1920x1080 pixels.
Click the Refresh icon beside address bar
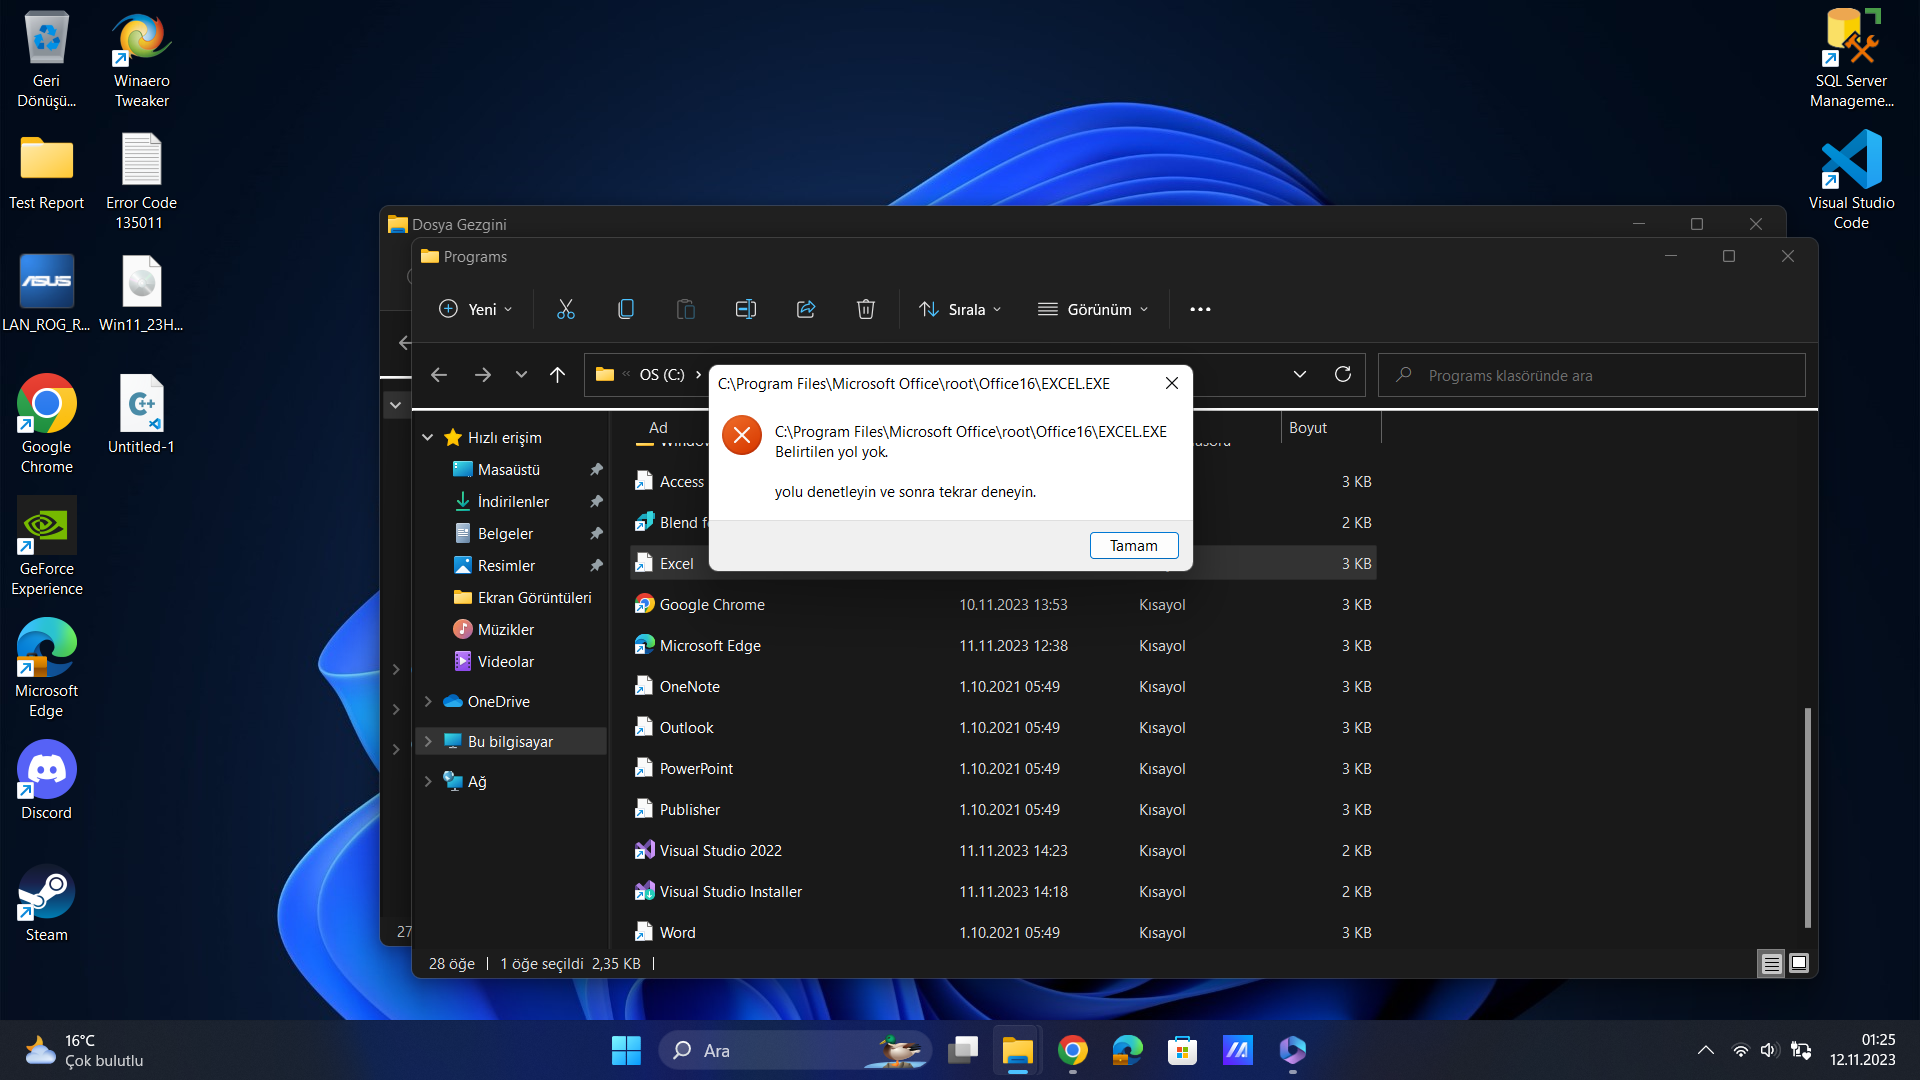tap(1343, 374)
